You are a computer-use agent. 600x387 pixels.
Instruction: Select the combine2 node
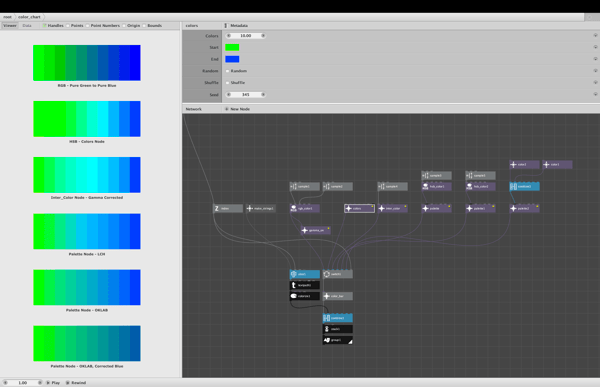(x=525, y=186)
